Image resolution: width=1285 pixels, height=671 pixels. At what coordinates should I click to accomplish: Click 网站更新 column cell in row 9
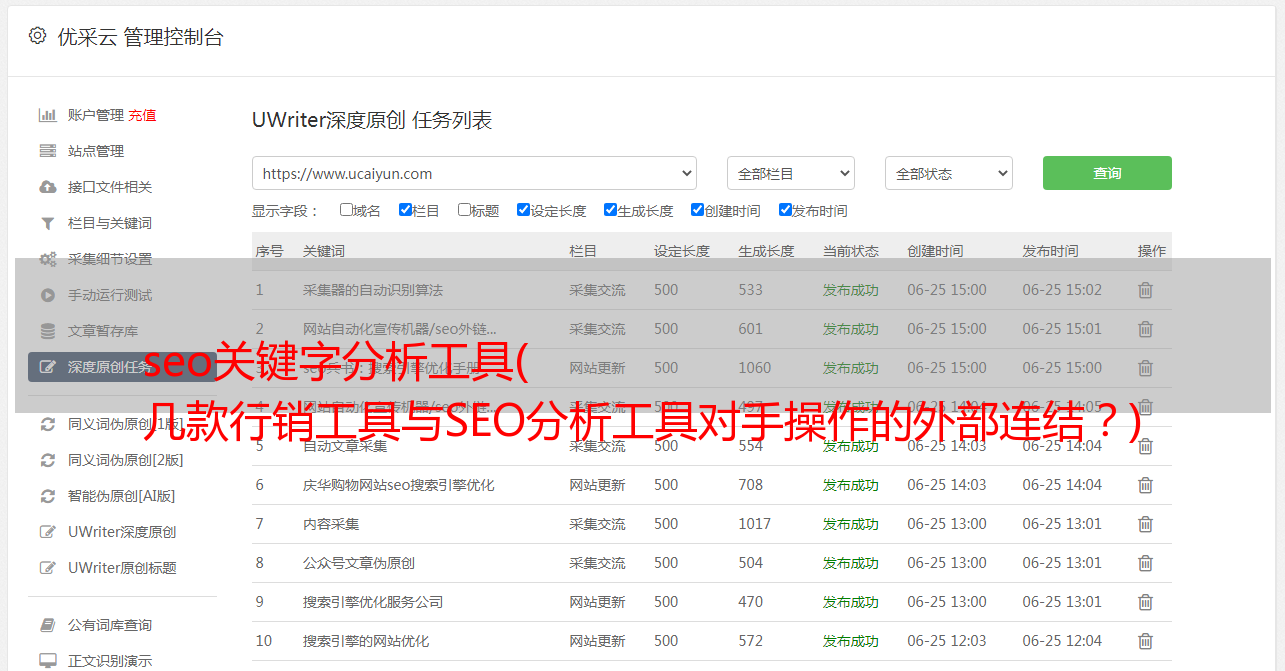tap(597, 602)
